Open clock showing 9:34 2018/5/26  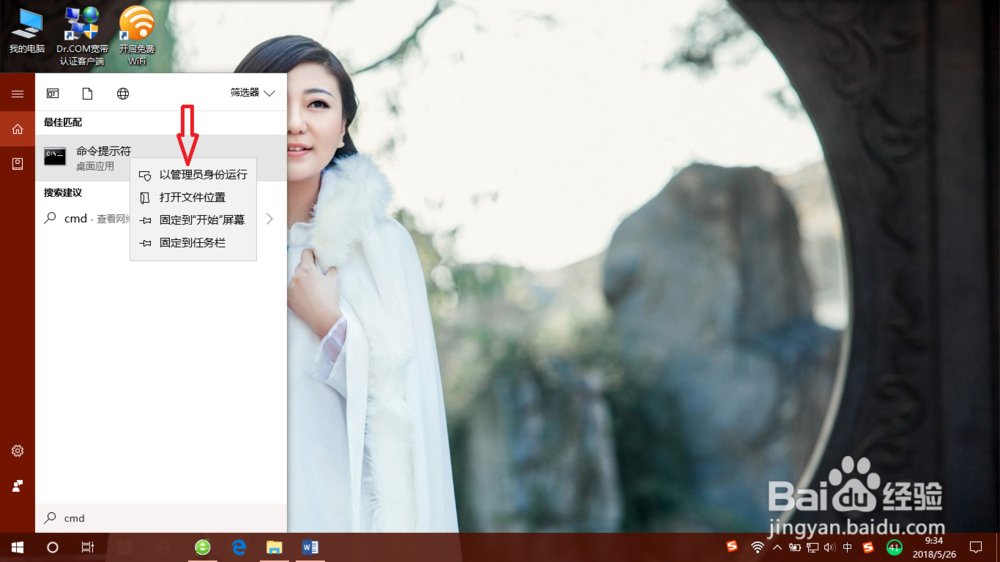click(x=934, y=547)
